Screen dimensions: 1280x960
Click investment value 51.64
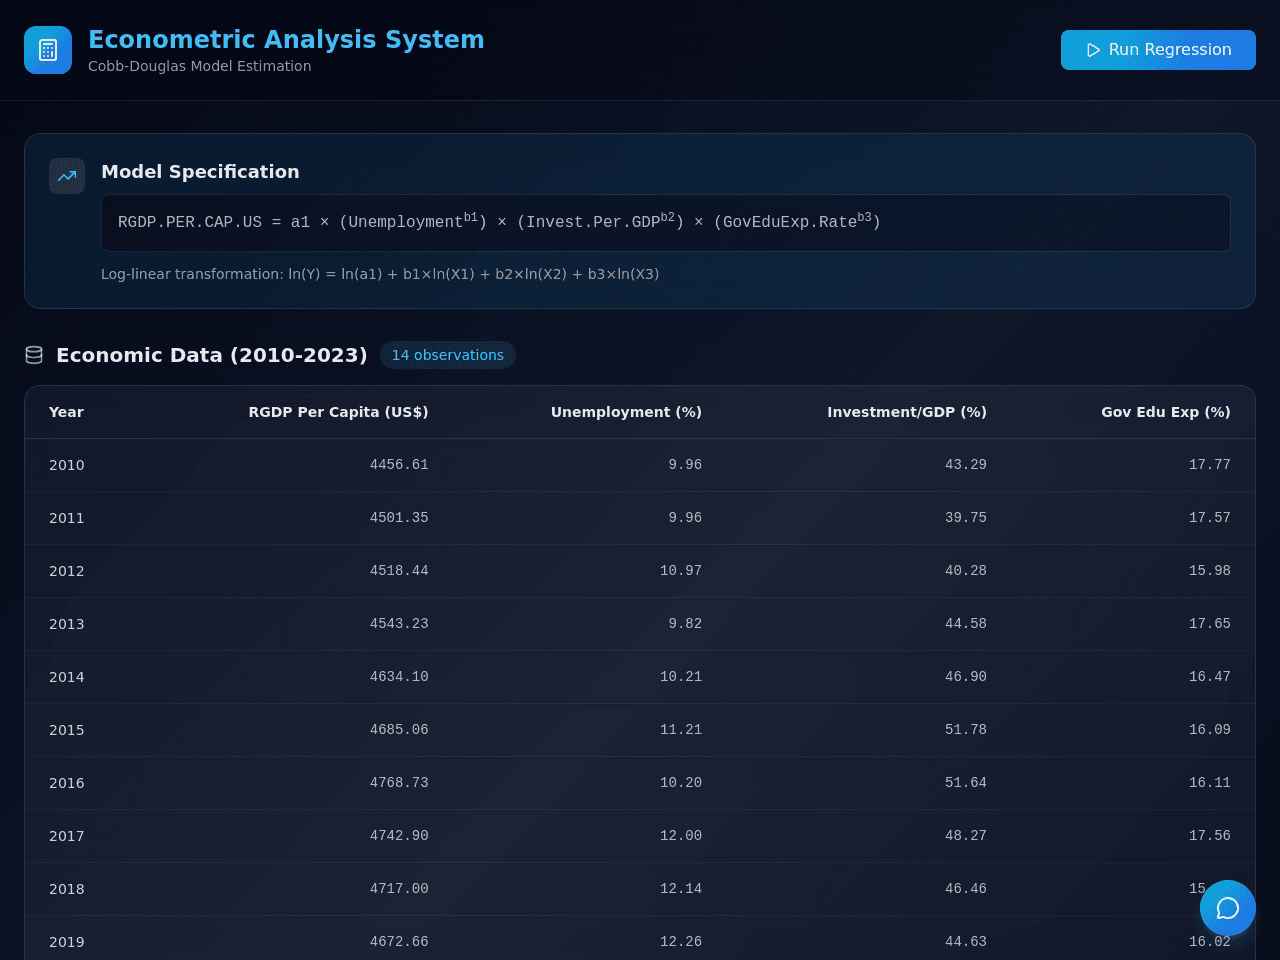pos(966,783)
